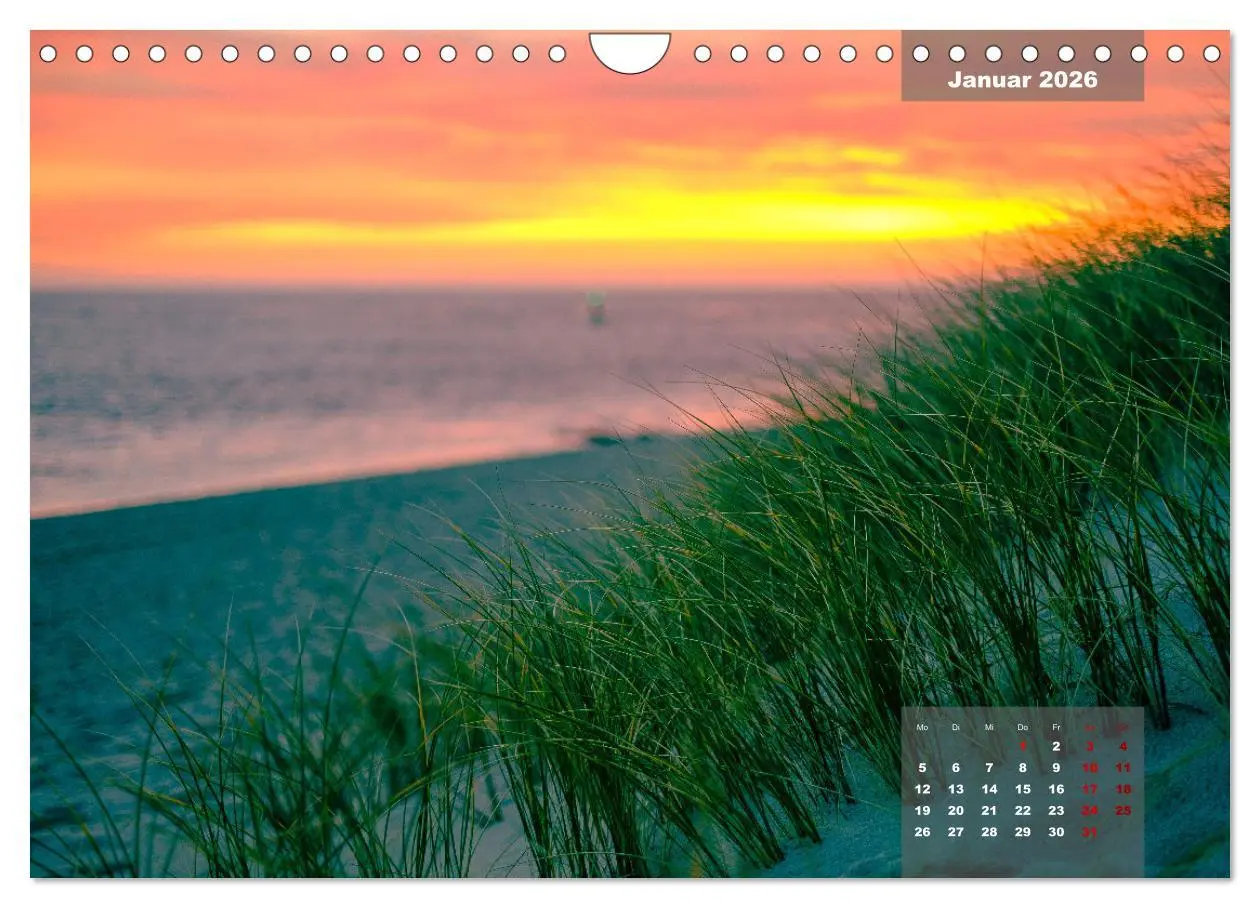This screenshot has height=908, width=1260.
Task: Choose Friday date 9
Action: click(1056, 768)
